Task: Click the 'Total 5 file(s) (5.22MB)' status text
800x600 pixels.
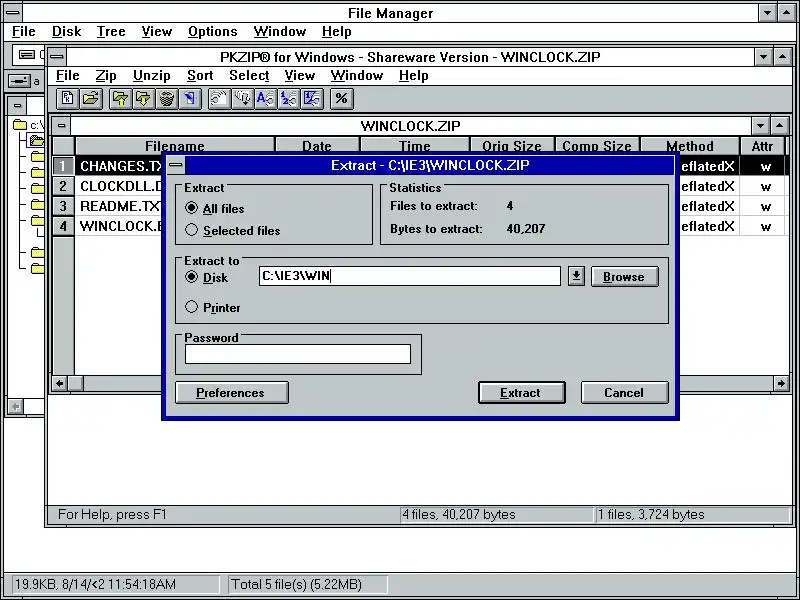Action: (296, 584)
